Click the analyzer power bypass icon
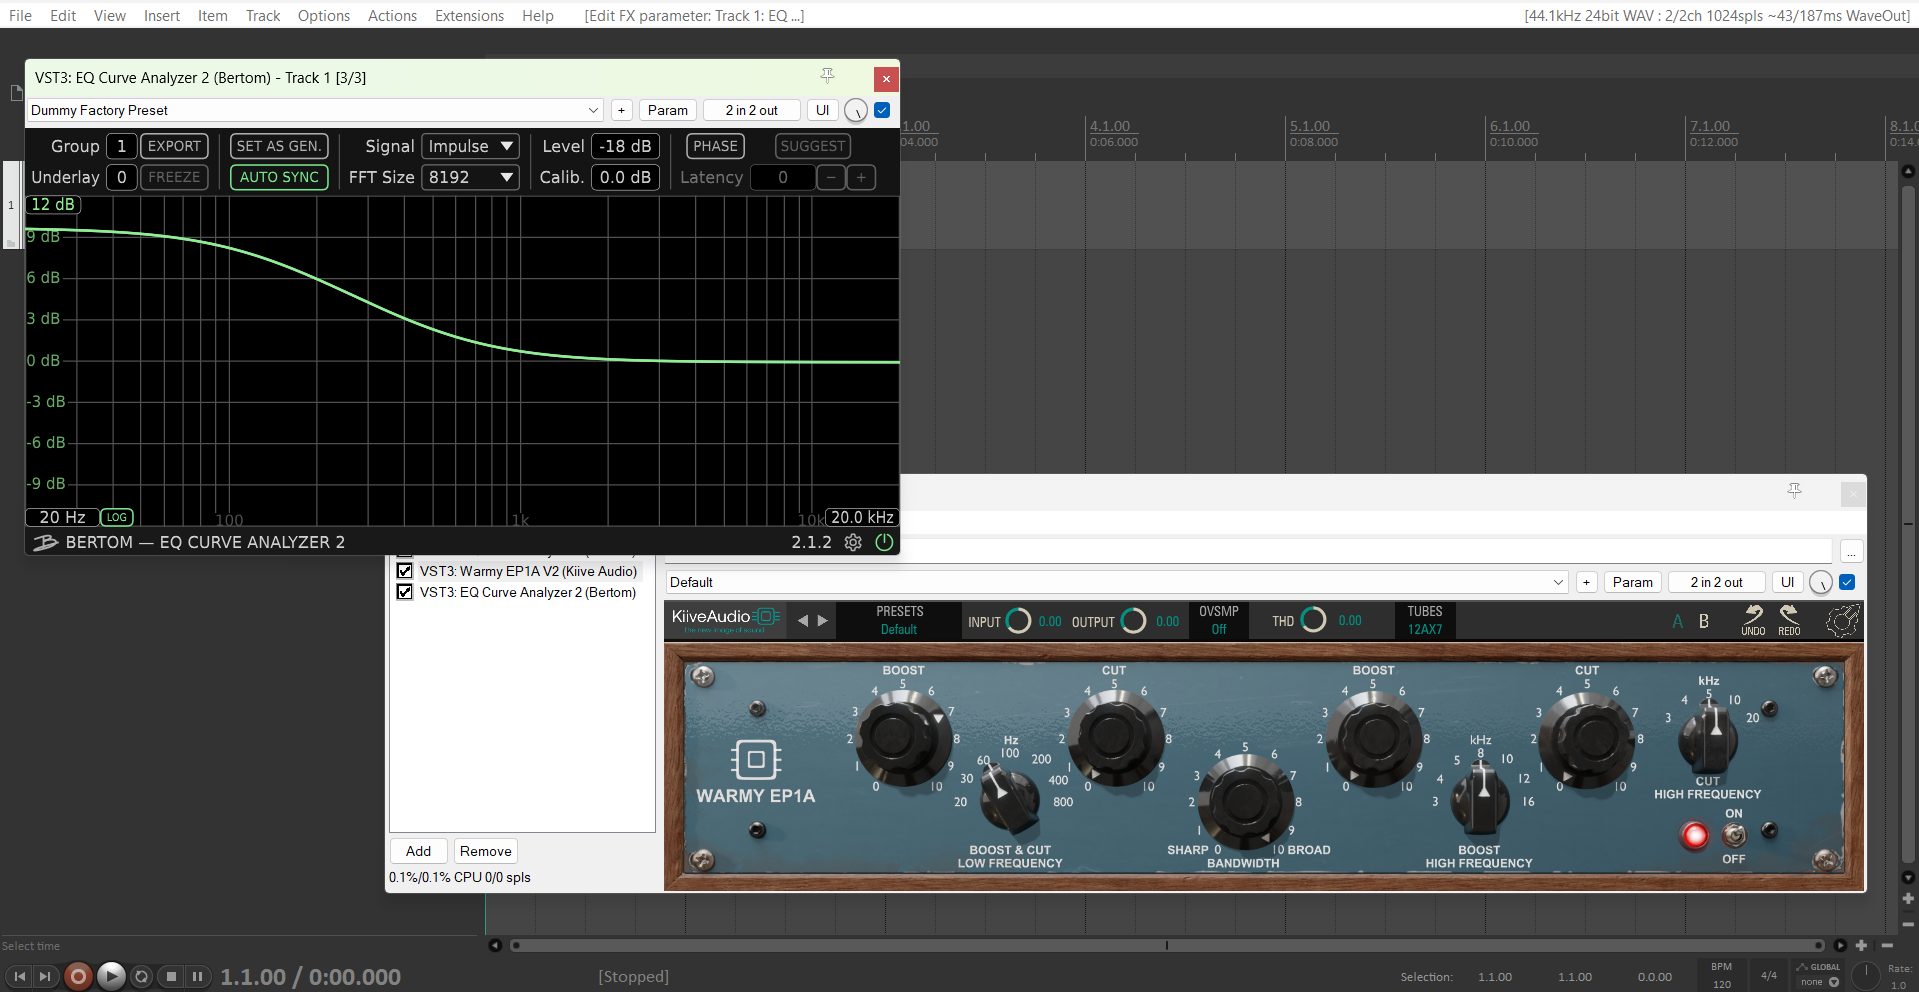This screenshot has height=992, width=1919. (884, 542)
